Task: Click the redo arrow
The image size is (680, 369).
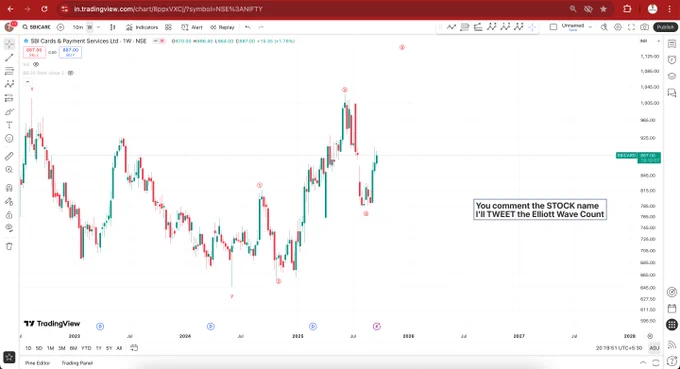Action: click(x=261, y=27)
